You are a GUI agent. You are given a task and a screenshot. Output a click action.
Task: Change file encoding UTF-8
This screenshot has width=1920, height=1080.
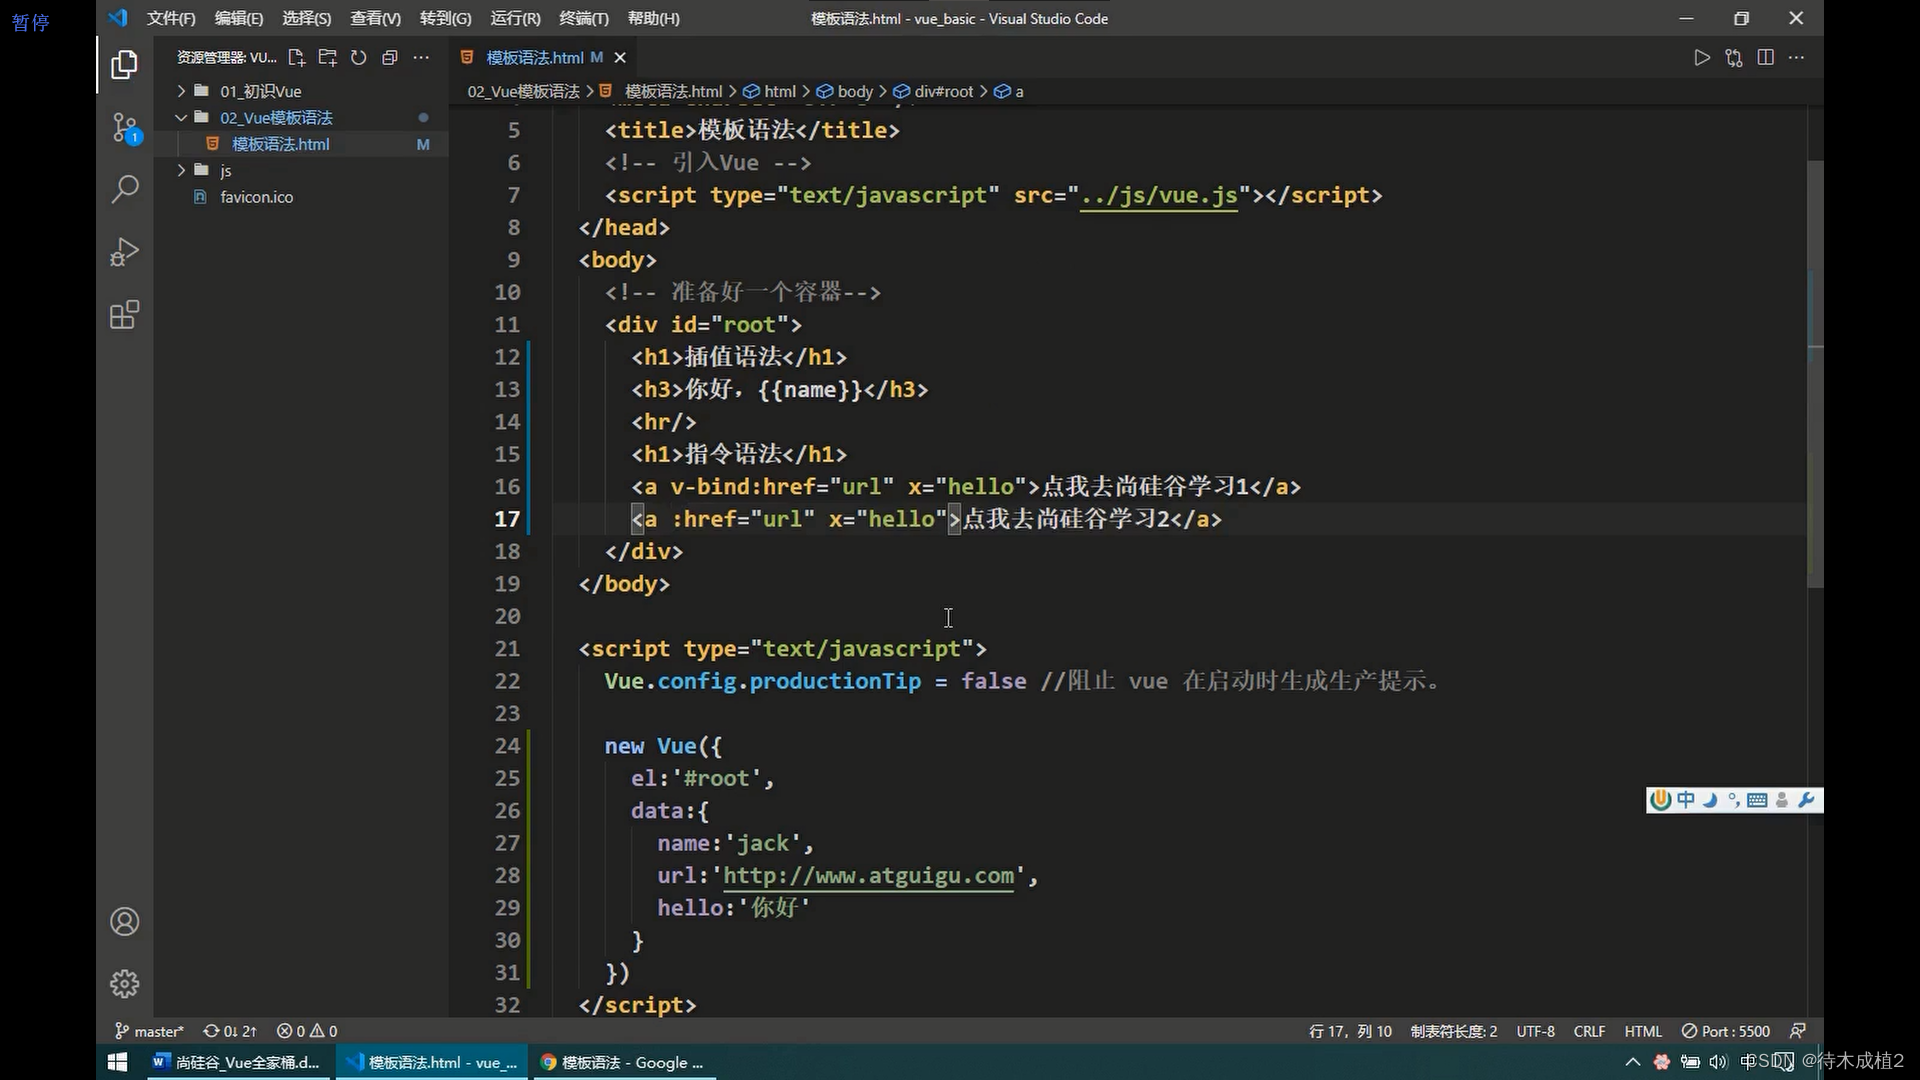(1535, 1031)
